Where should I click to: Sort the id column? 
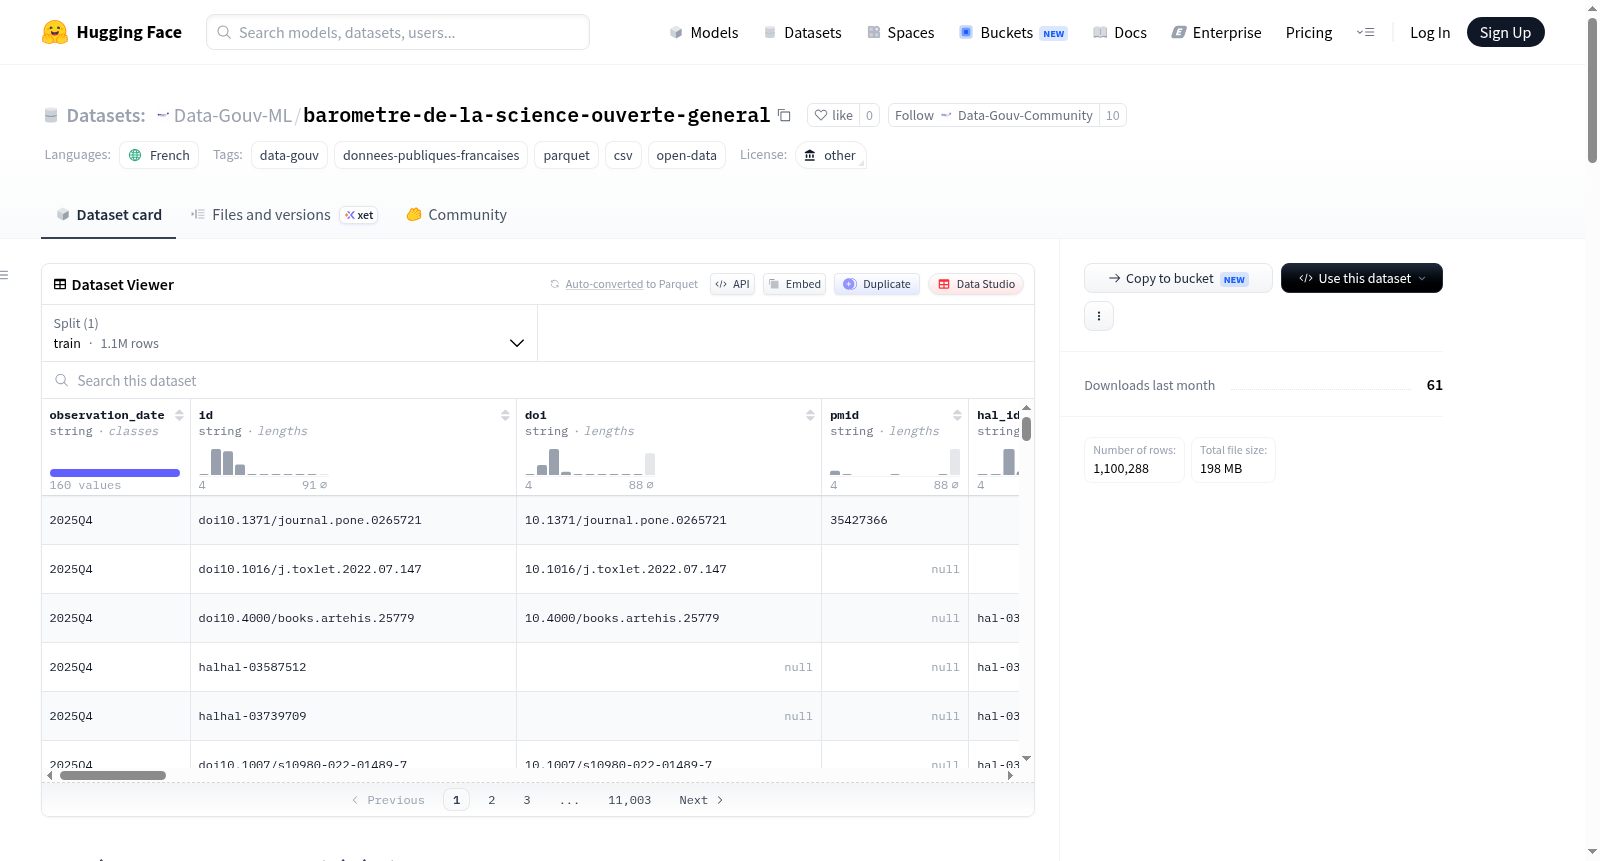tap(505, 415)
